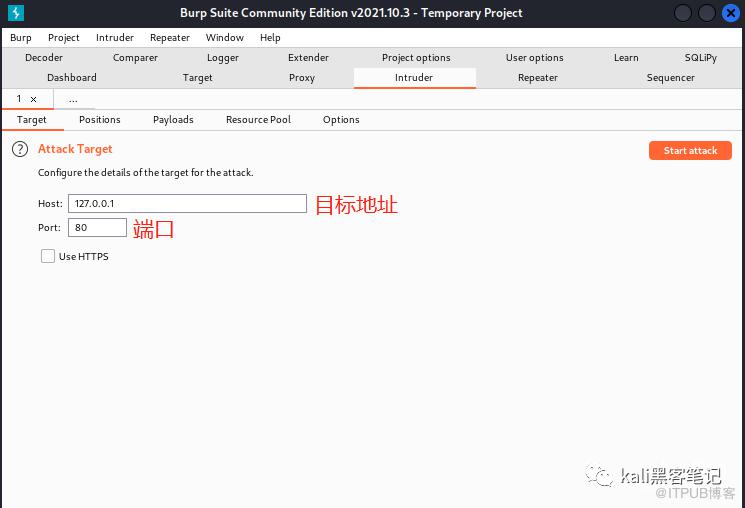Open the Help menu

pos(270,38)
